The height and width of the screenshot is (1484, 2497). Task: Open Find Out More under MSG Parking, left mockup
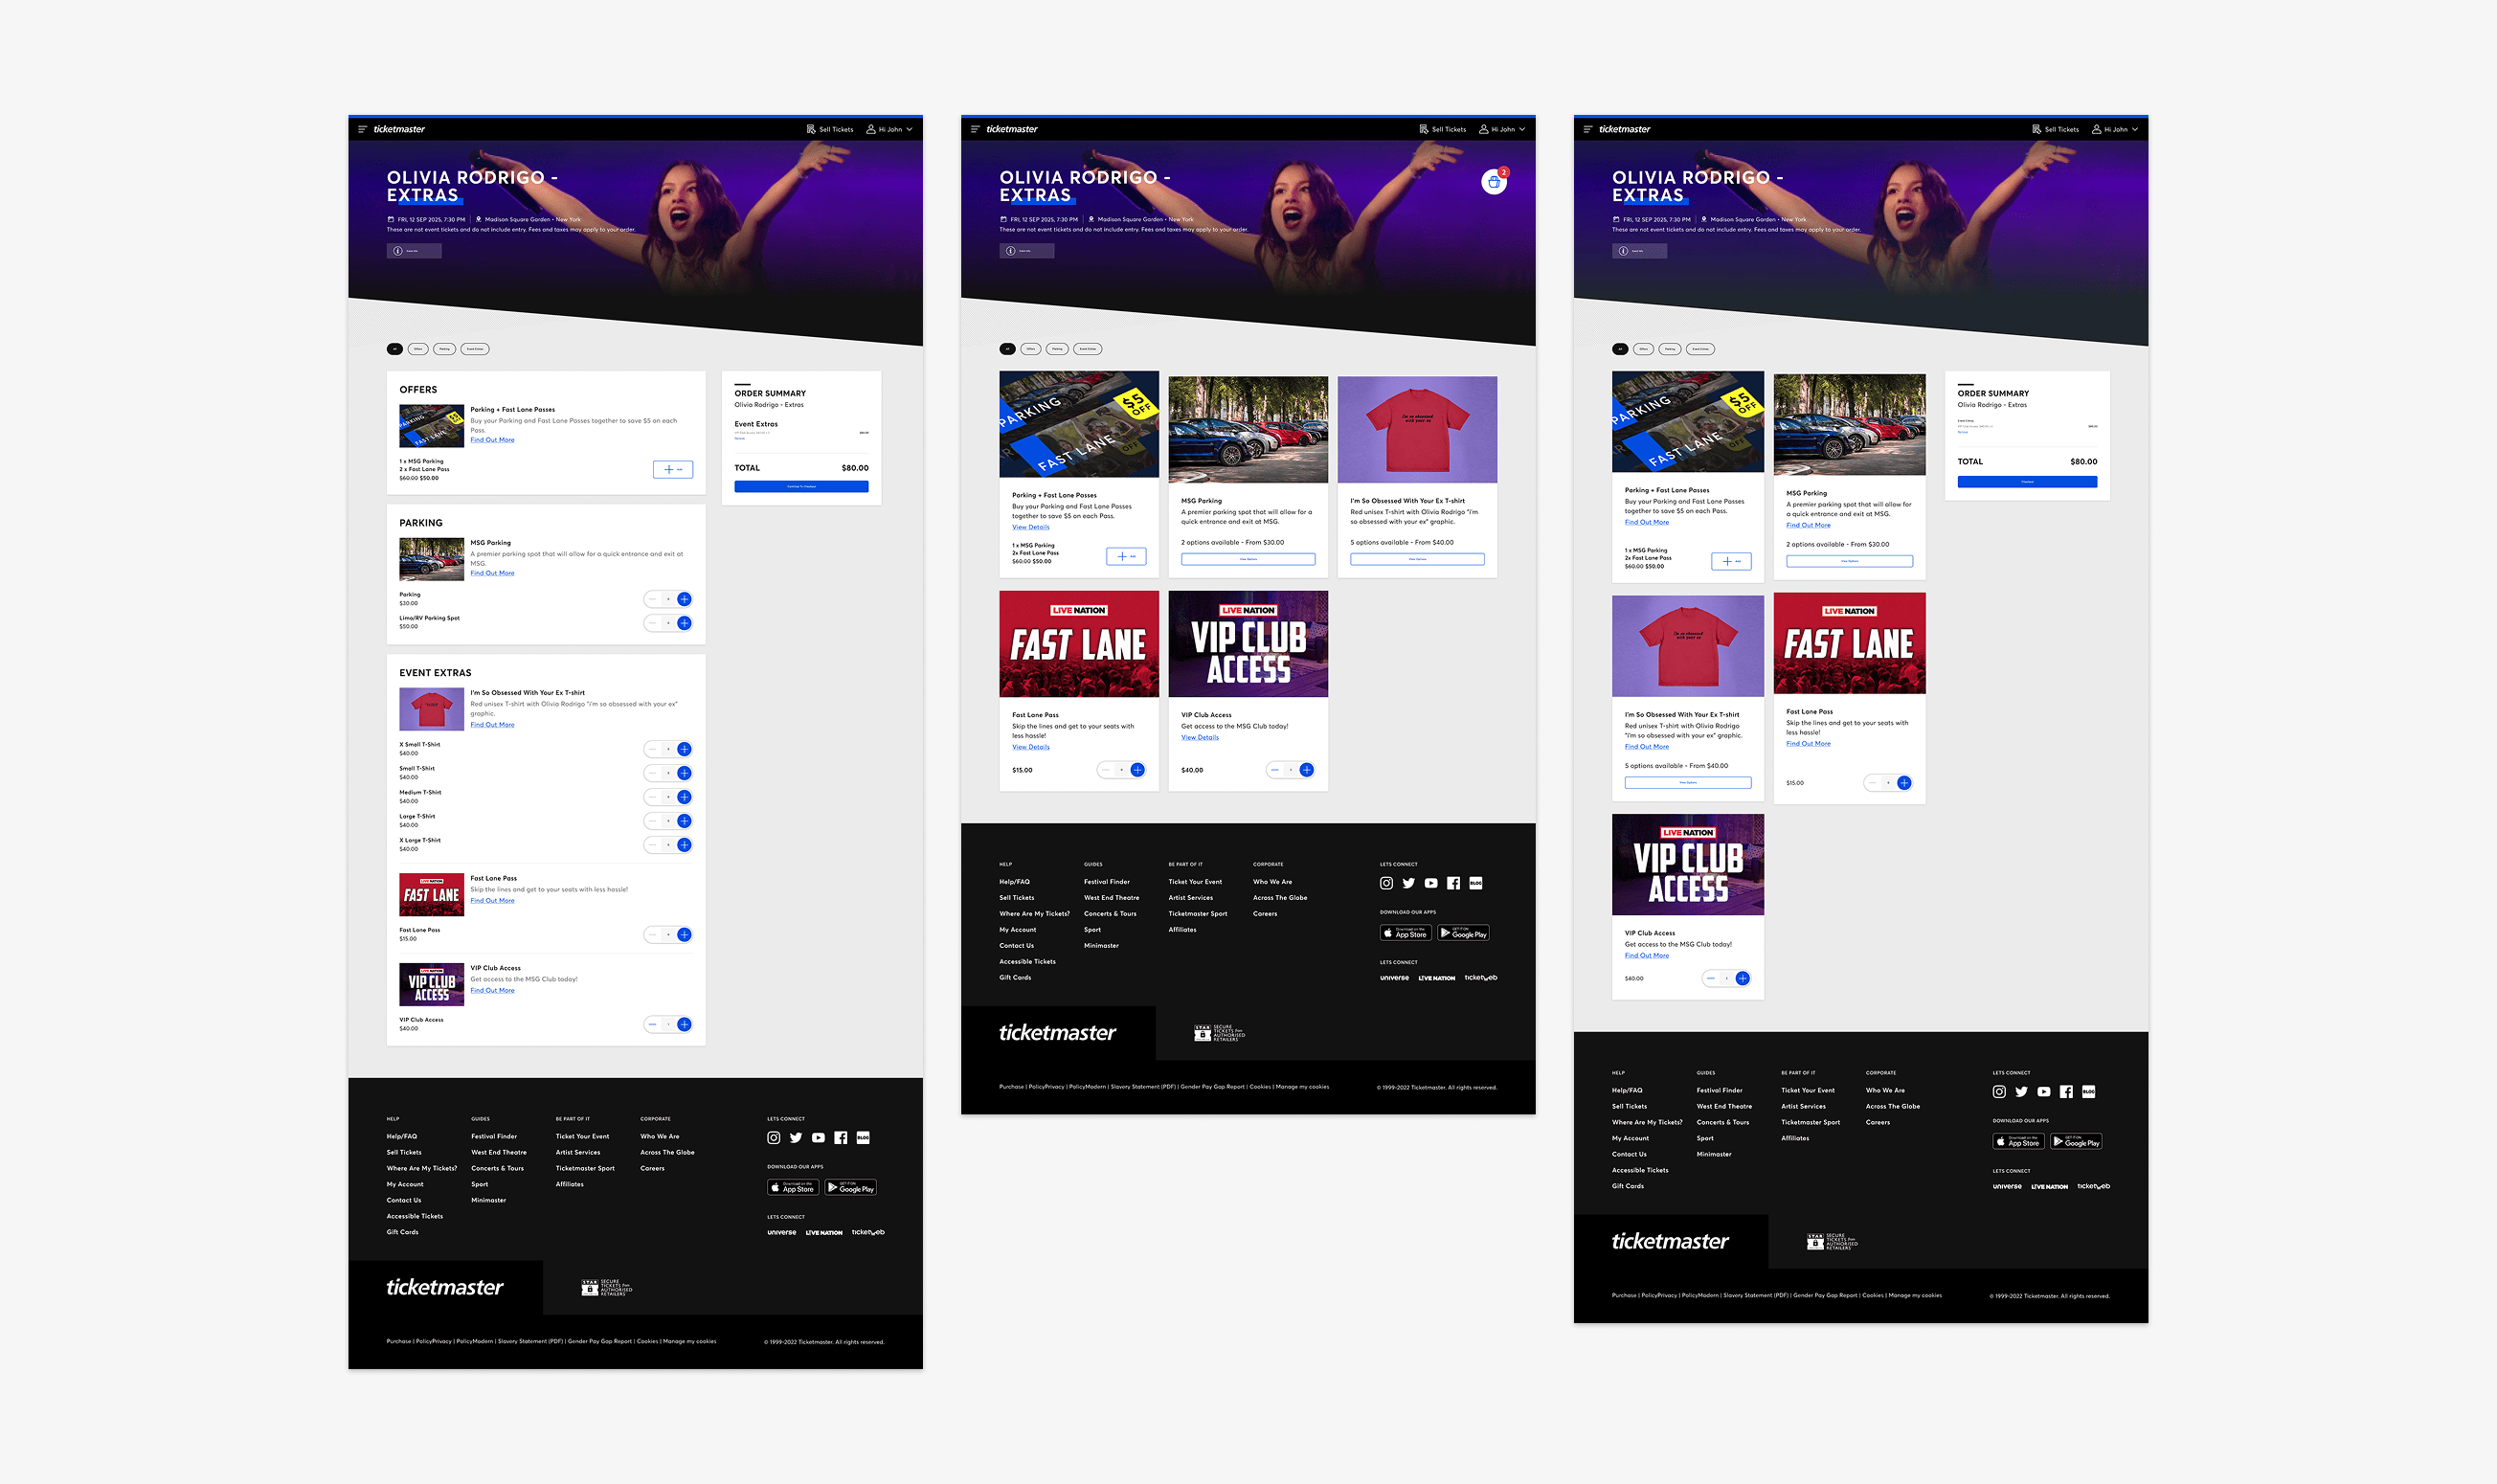point(492,573)
